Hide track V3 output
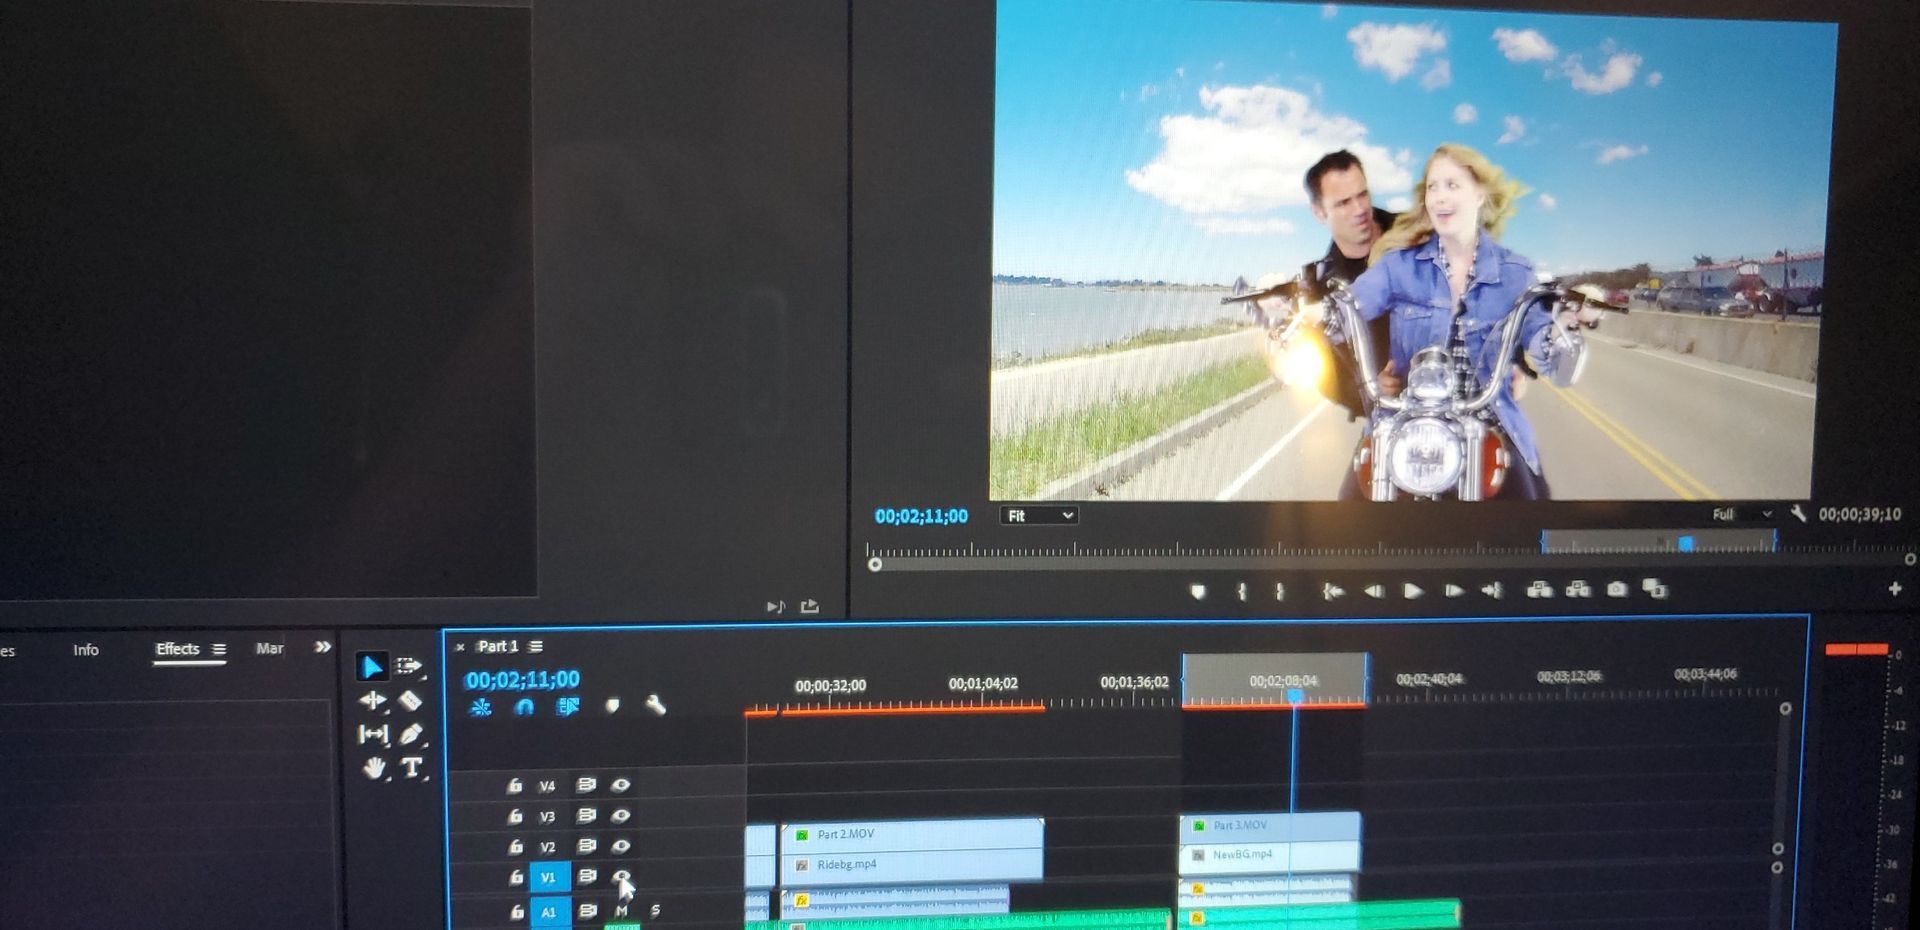The image size is (1920, 930). 620,815
